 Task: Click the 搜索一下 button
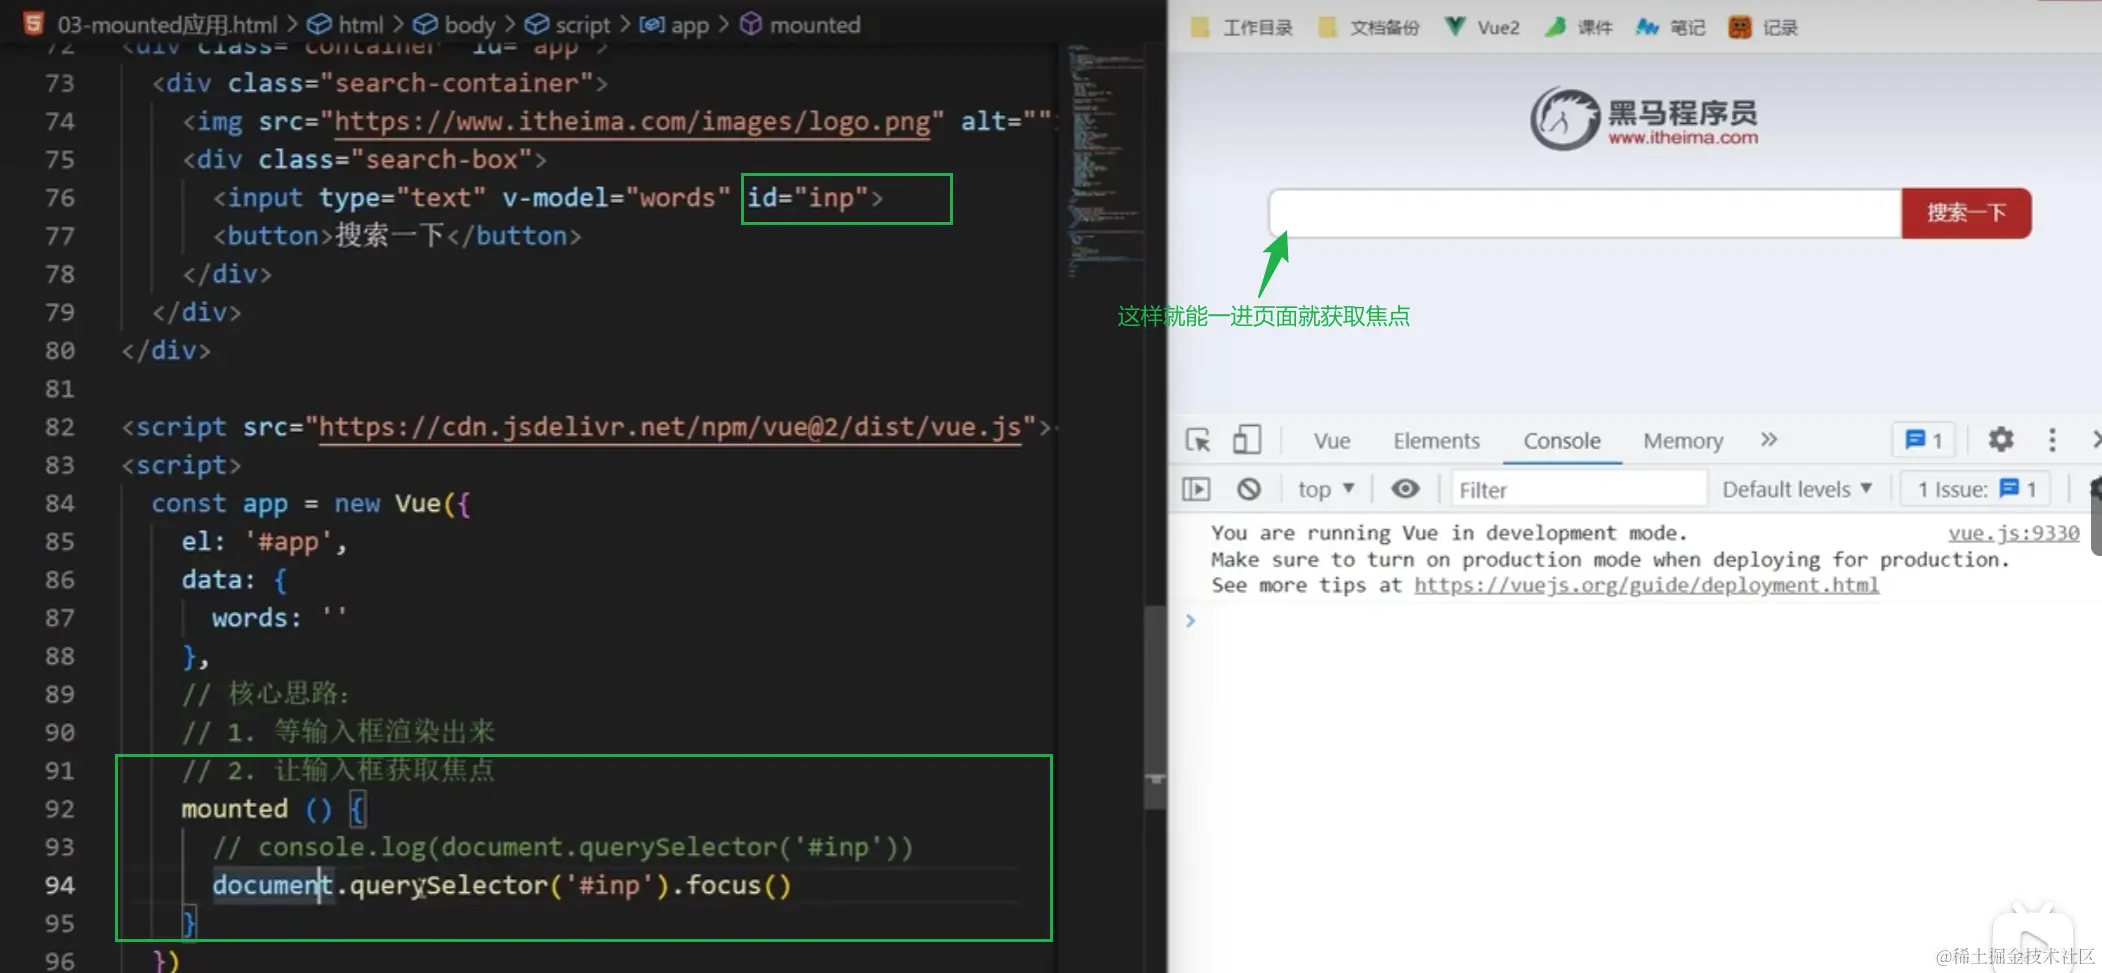pyautogui.click(x=1966, y=213)
